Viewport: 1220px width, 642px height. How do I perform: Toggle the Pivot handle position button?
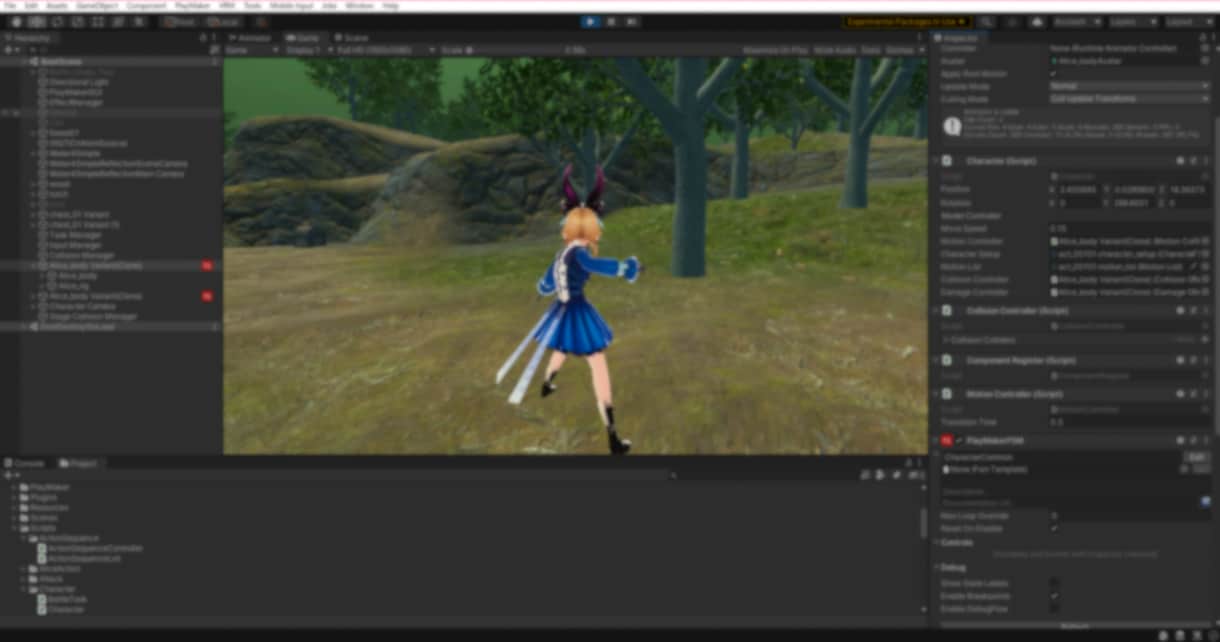pos(180,21)
